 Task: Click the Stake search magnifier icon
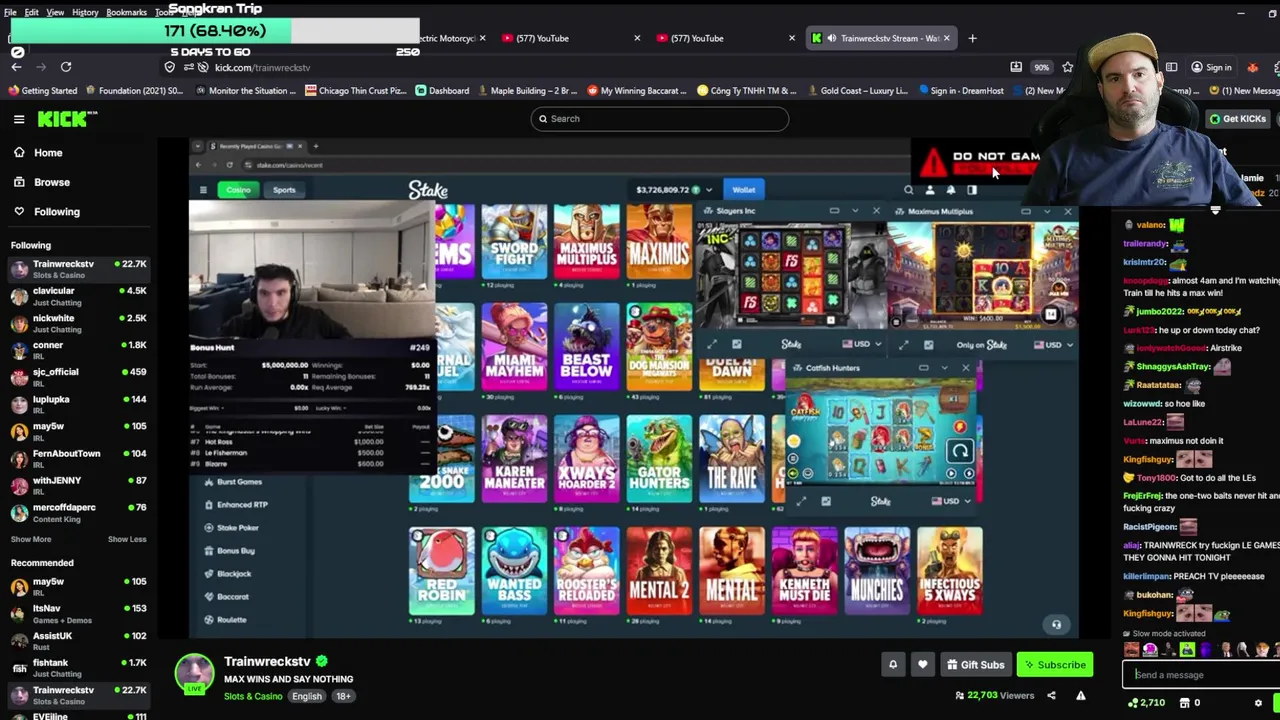coord(908,190)
